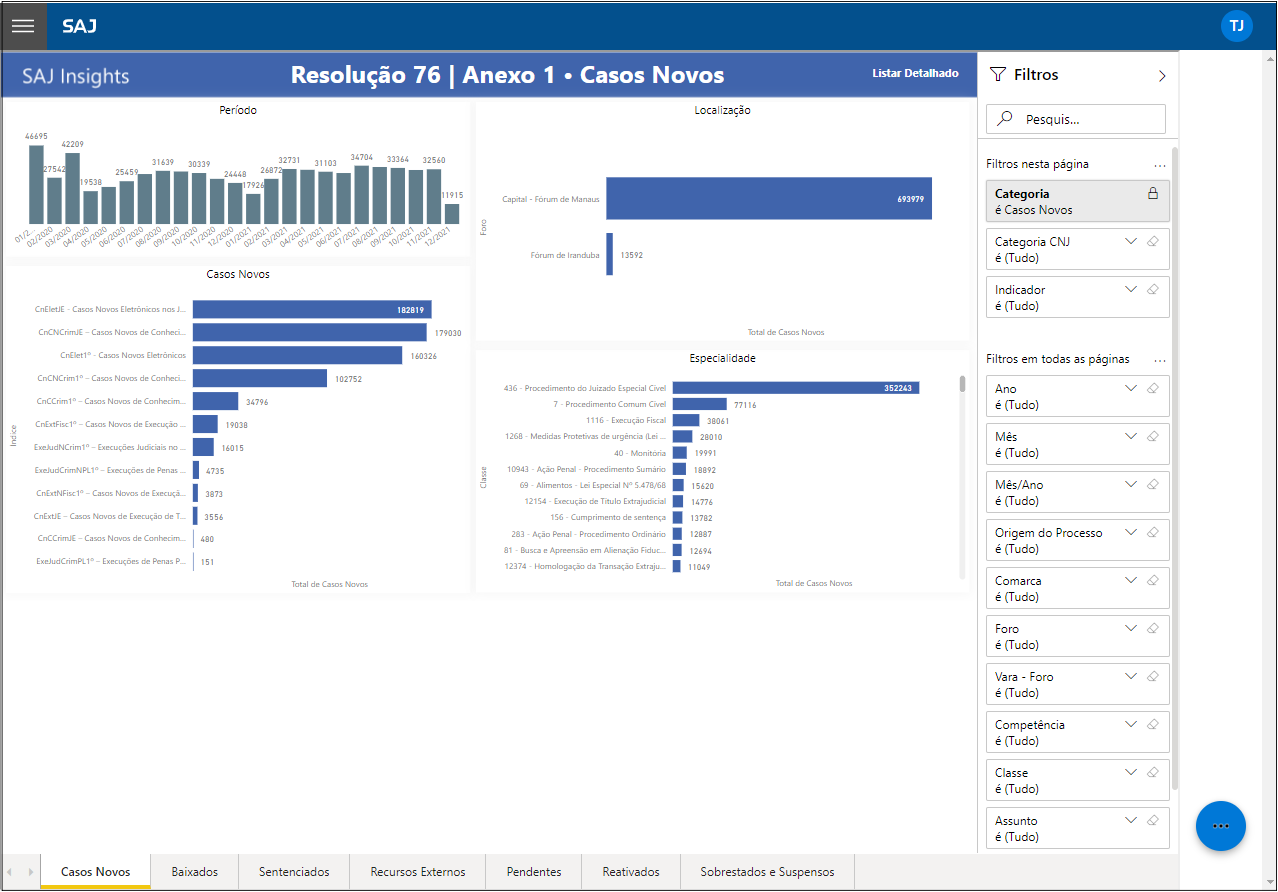Clear the Foro filter with eraser
This screenshot has height=892, width=1278.
(x=1153, y=628)
